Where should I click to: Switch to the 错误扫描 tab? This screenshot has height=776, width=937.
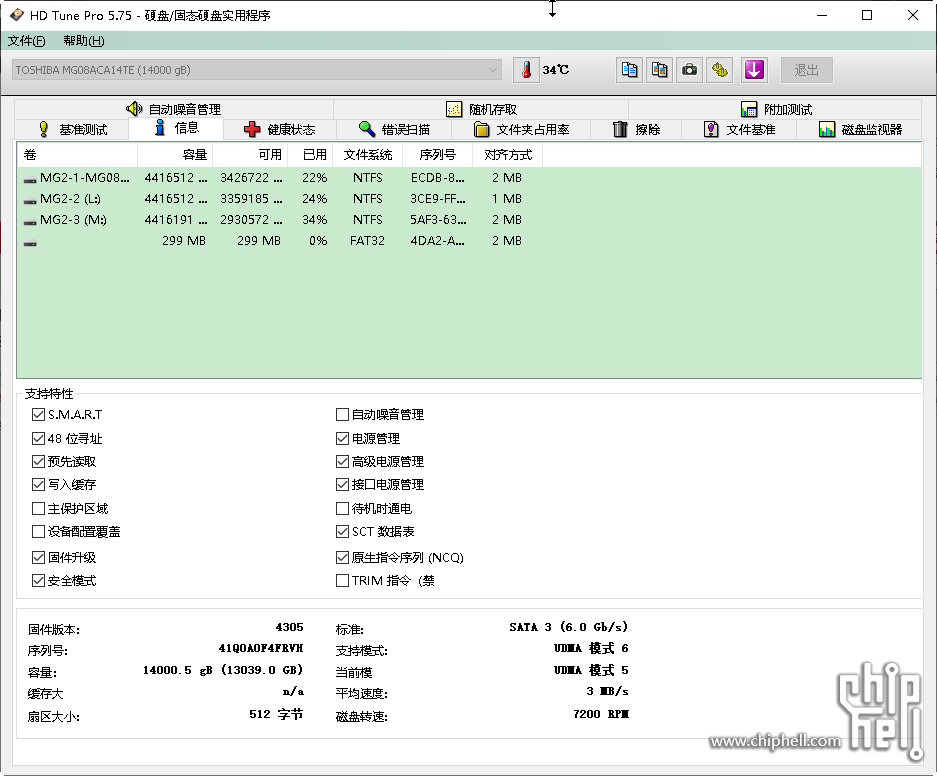(x=394, y=129)
